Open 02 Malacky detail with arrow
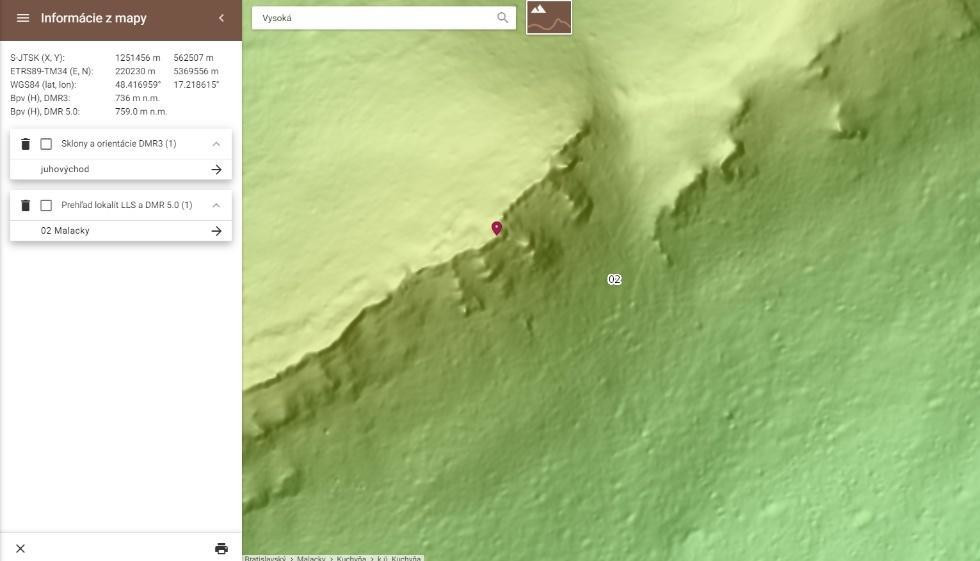 tap(216, 231)
